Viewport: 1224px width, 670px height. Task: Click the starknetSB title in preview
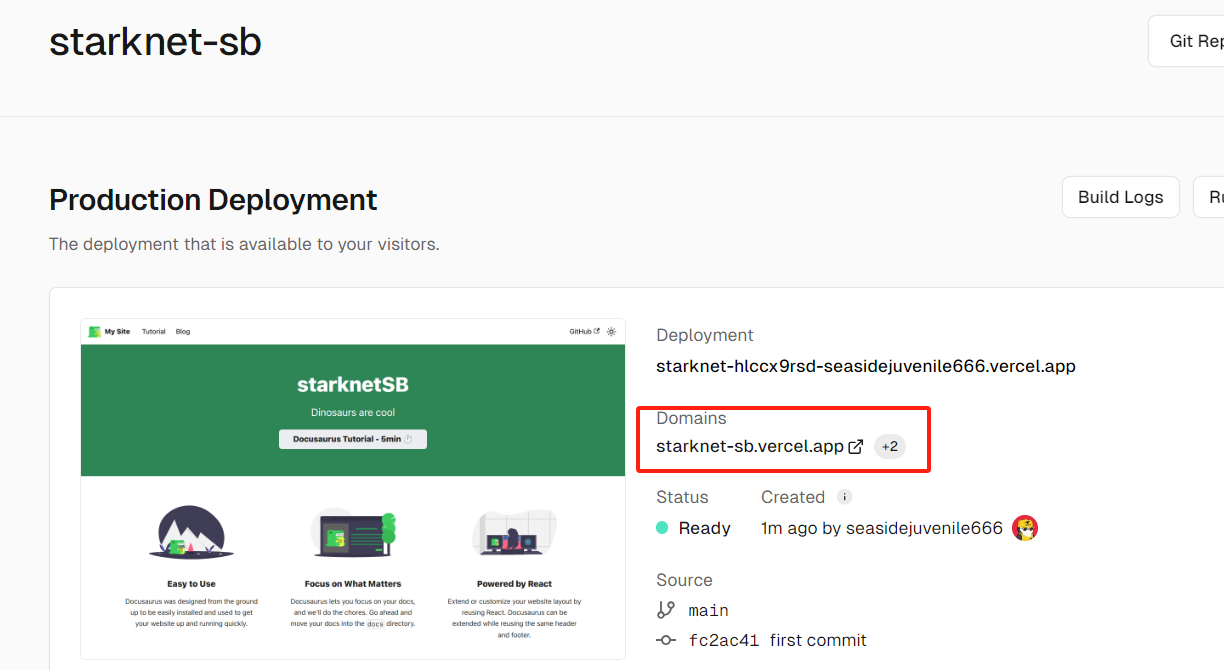pyautogui.click(x=352, y=384)
